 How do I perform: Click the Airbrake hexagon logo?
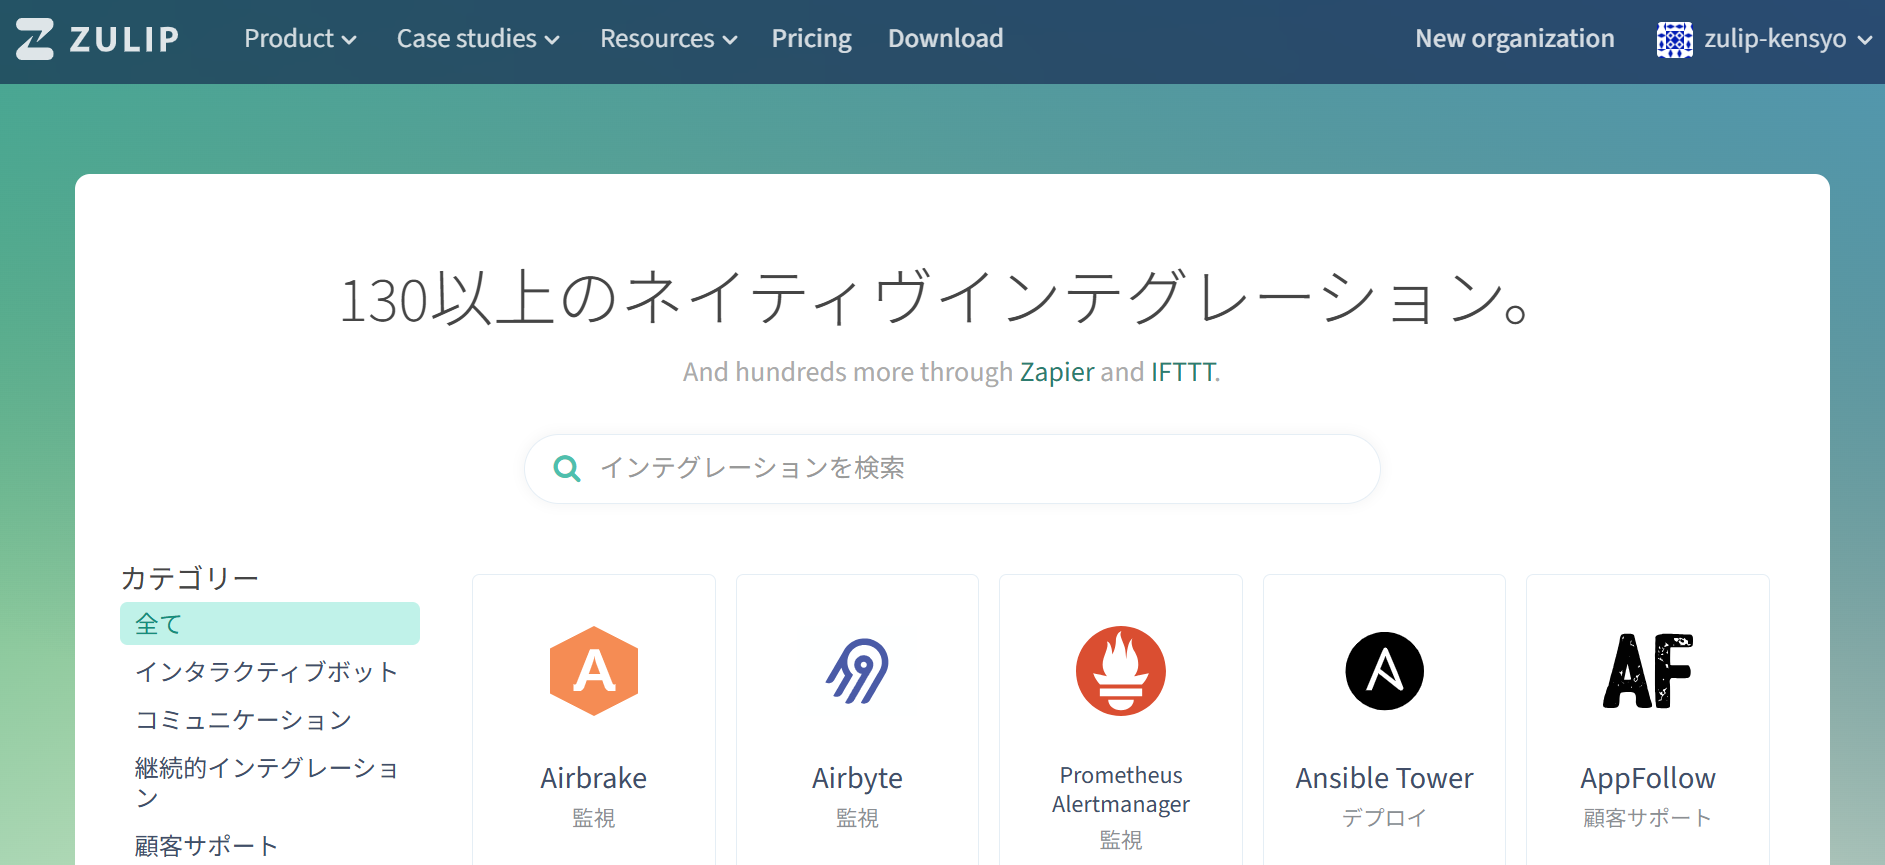[594, 671]
